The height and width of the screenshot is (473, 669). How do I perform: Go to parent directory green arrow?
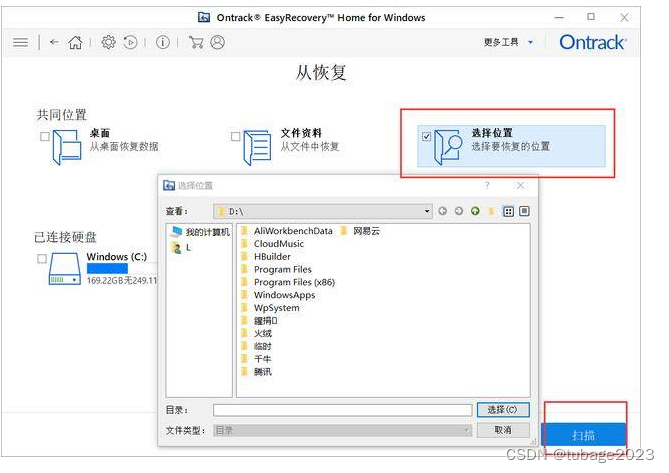tap(475, 211)
